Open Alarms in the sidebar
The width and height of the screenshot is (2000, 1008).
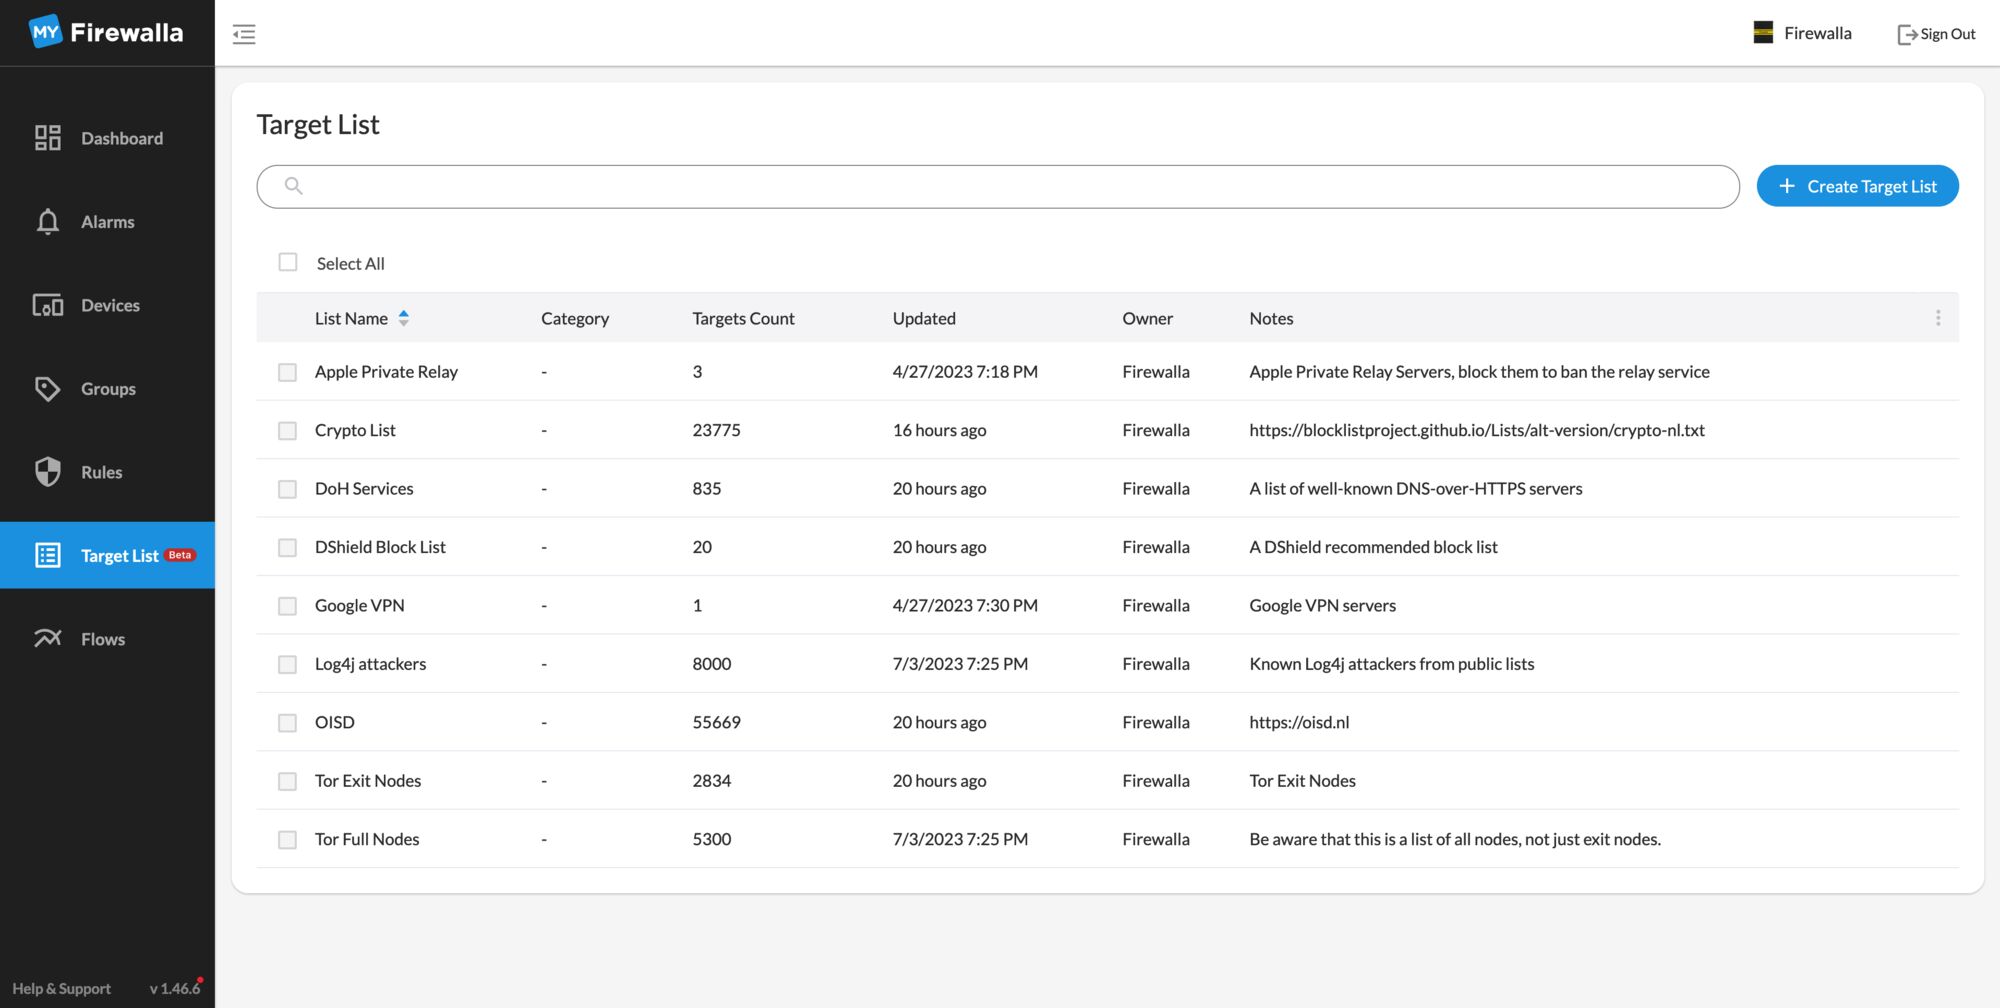[107, 221]
